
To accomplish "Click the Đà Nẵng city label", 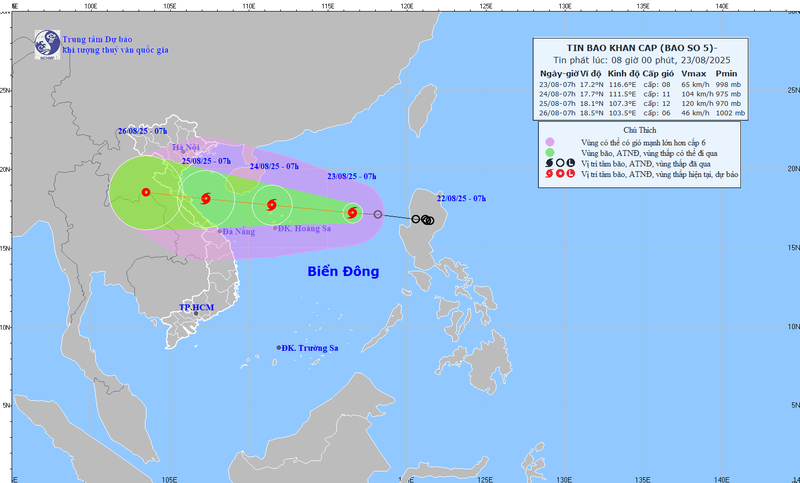I will point(238,231).
